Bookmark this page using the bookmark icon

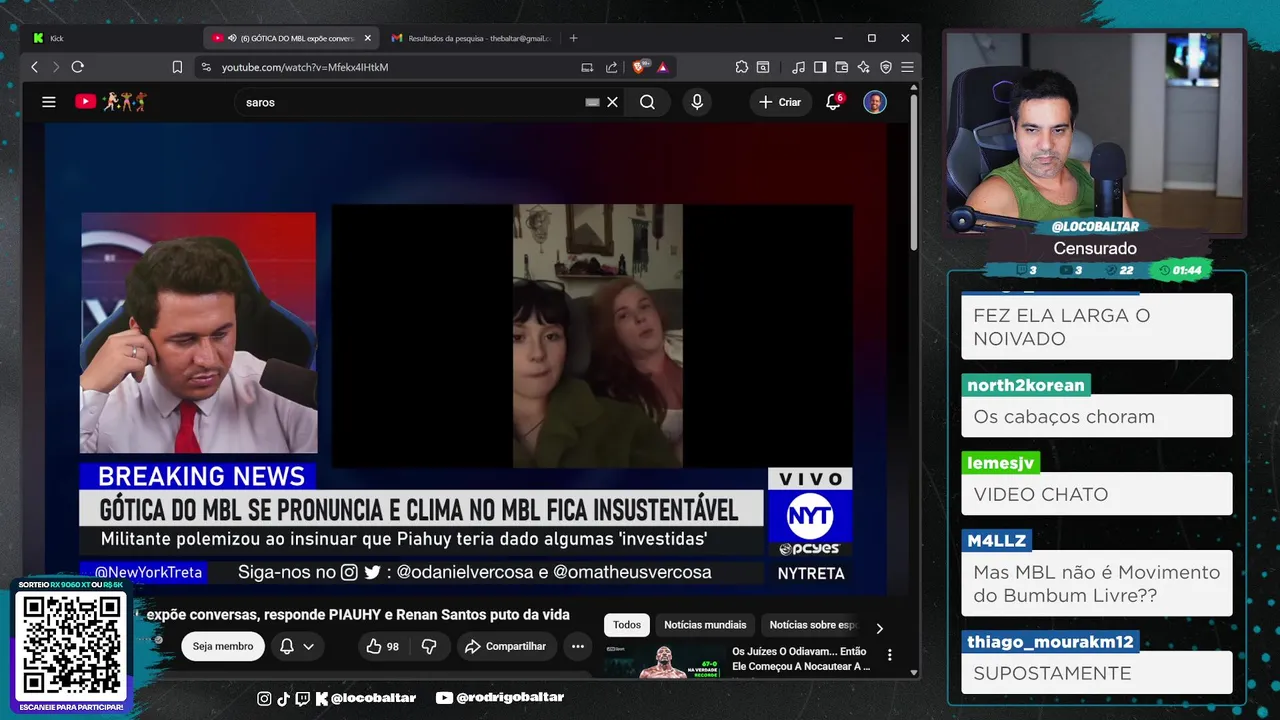(x=177, y=67)
